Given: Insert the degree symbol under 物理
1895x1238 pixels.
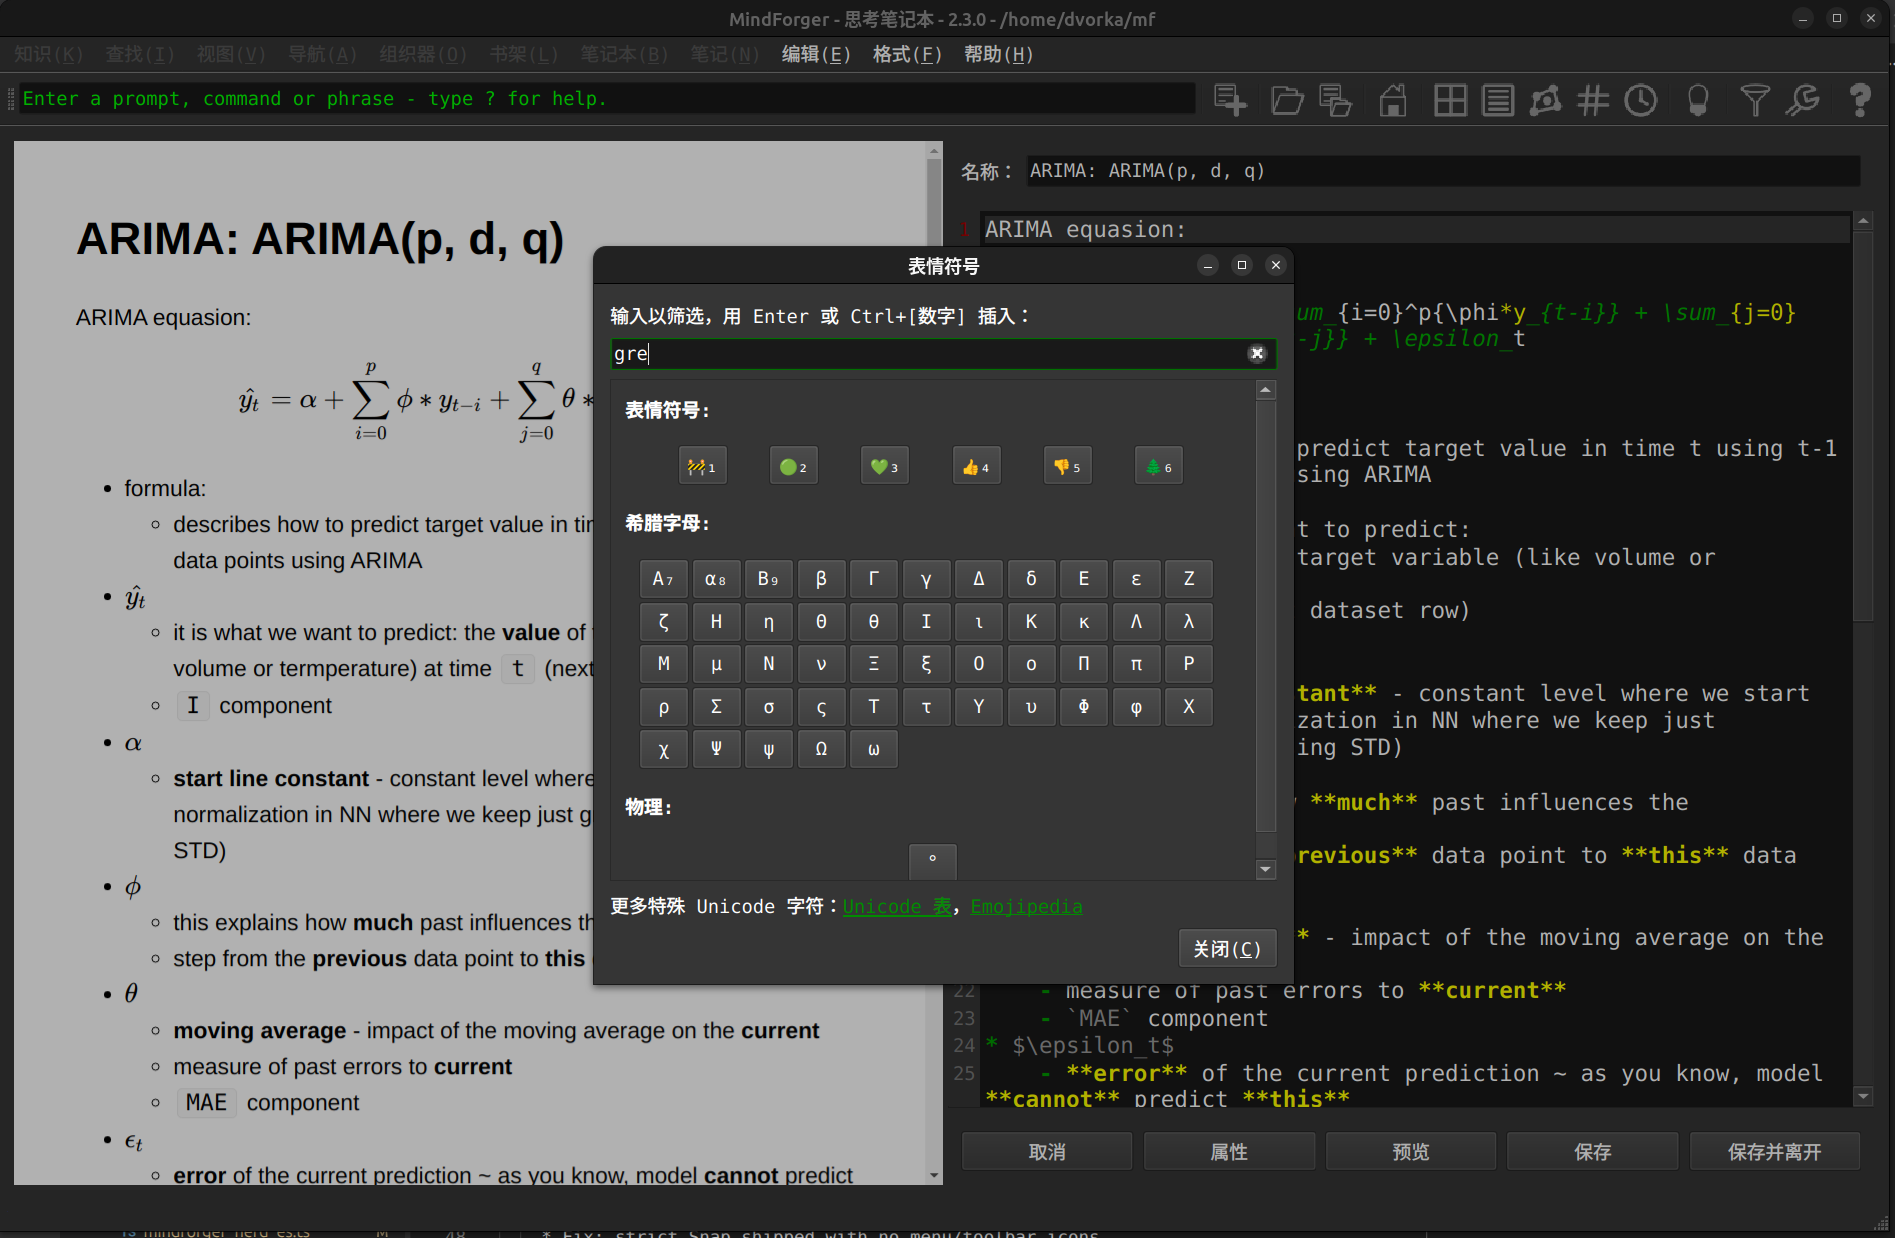Looking at the screenshot, I should 932,860.
